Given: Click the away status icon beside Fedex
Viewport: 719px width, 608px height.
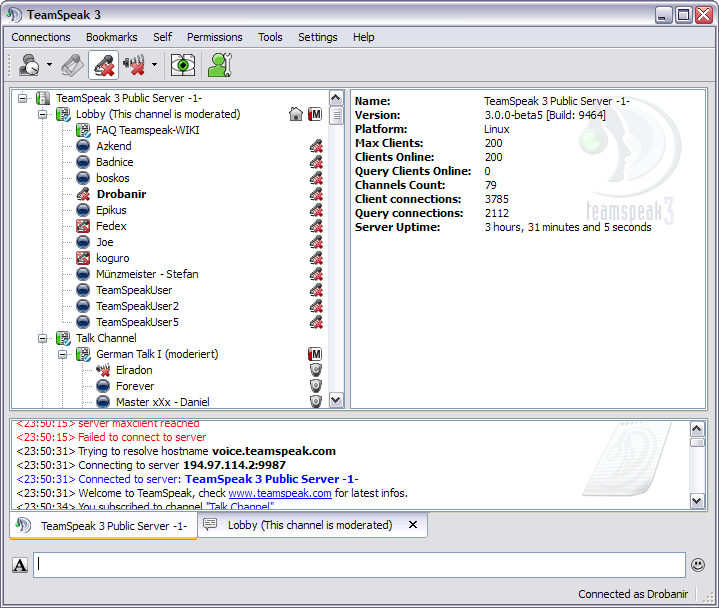Looking at the screenshot, I should pyautogui.click(x=83, y=227).
